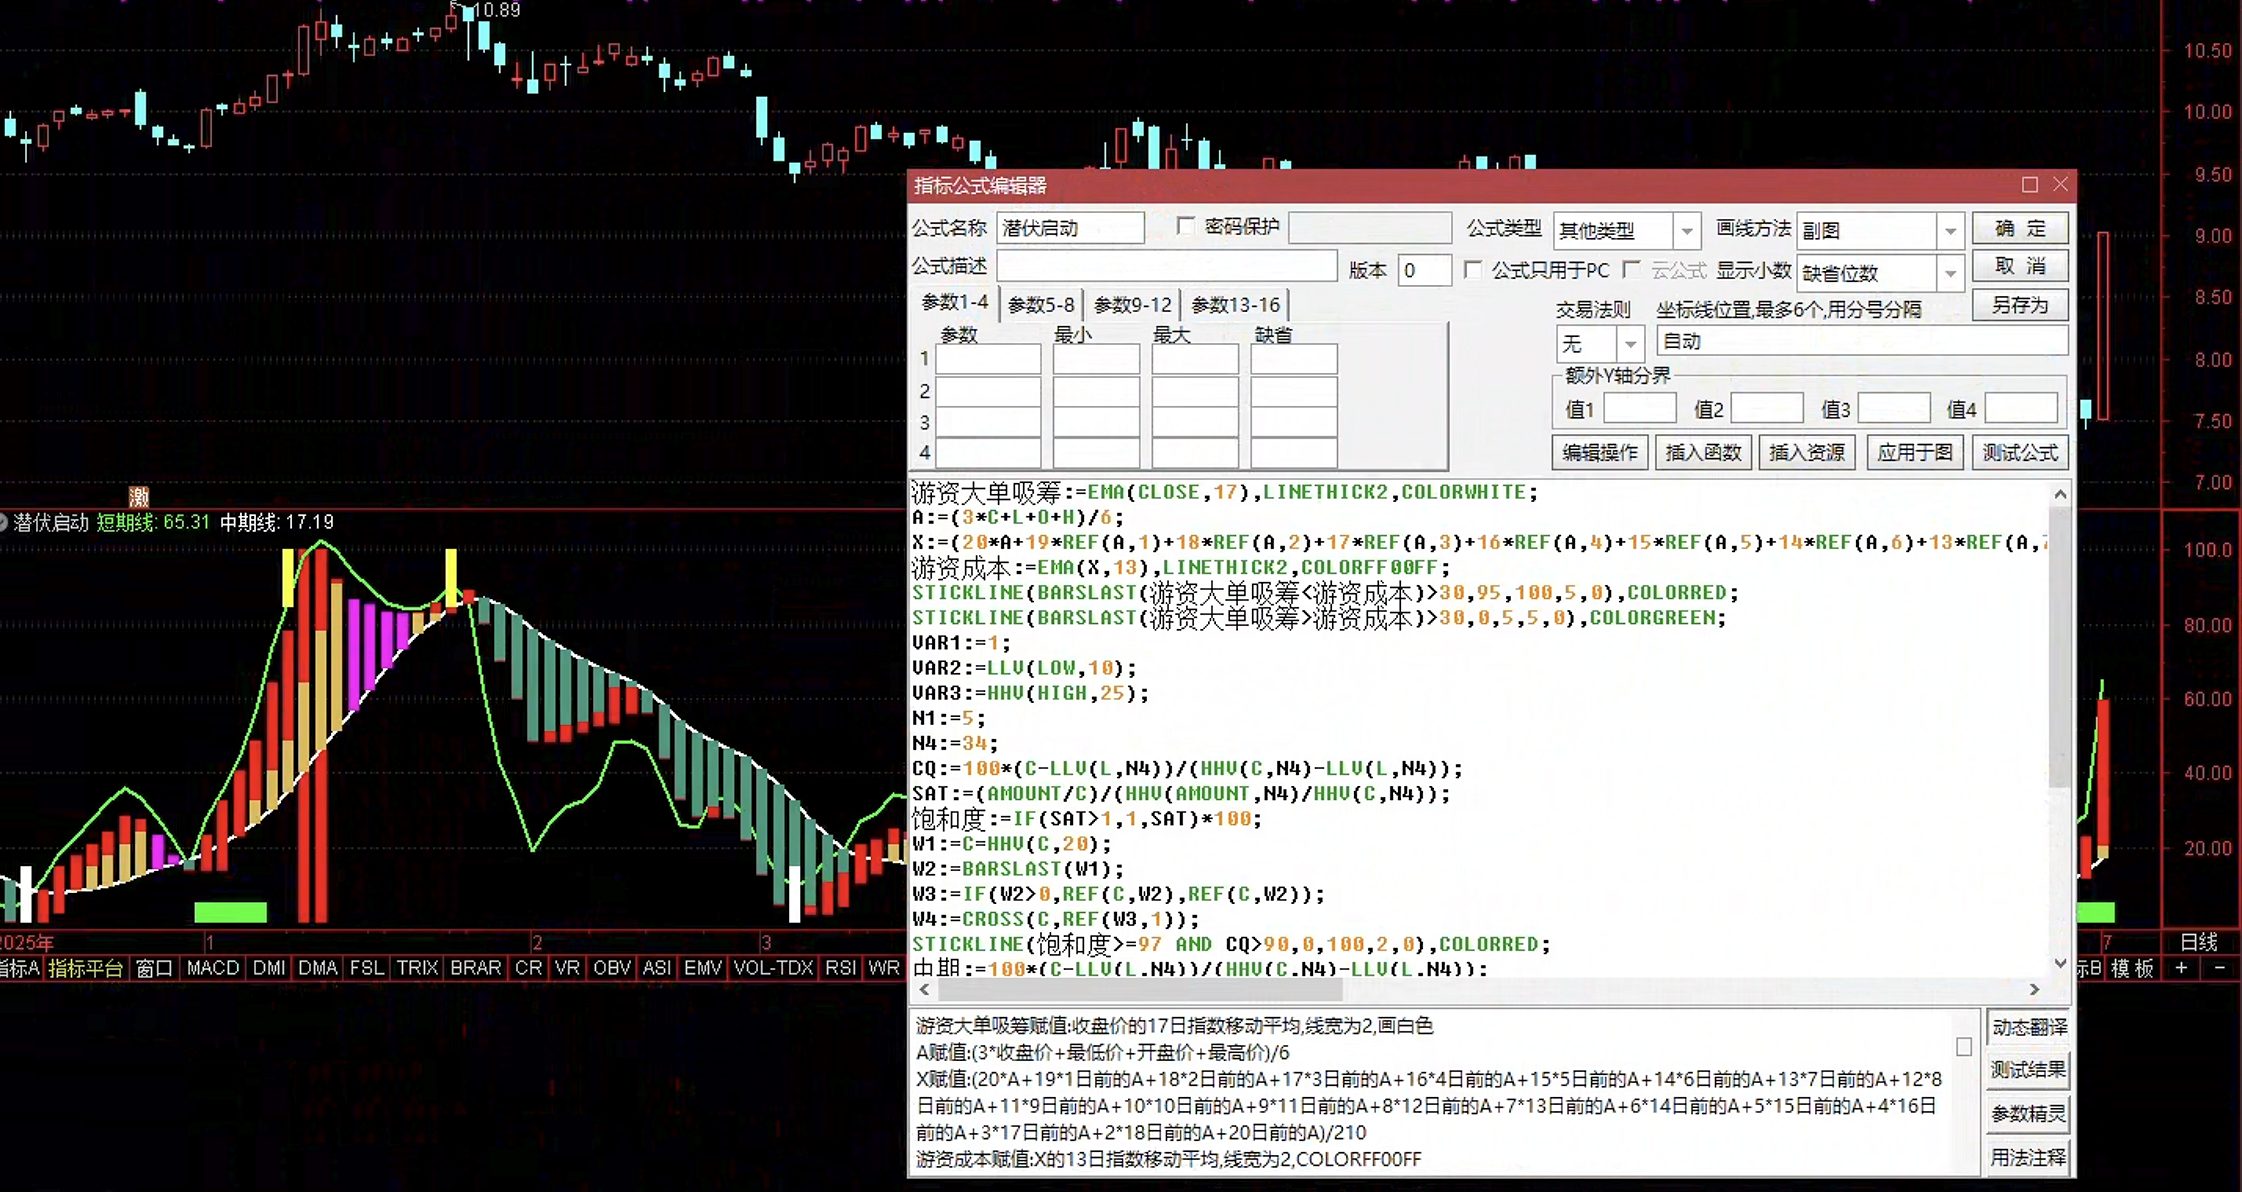2242x1192 pixels.
Task: Select the RSI indicator tab
Action: [841, 968]
